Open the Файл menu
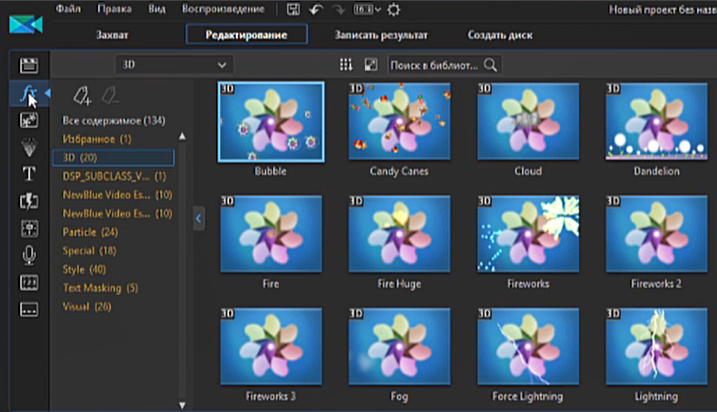The image size is (717, 412). (x=69, y=9)
